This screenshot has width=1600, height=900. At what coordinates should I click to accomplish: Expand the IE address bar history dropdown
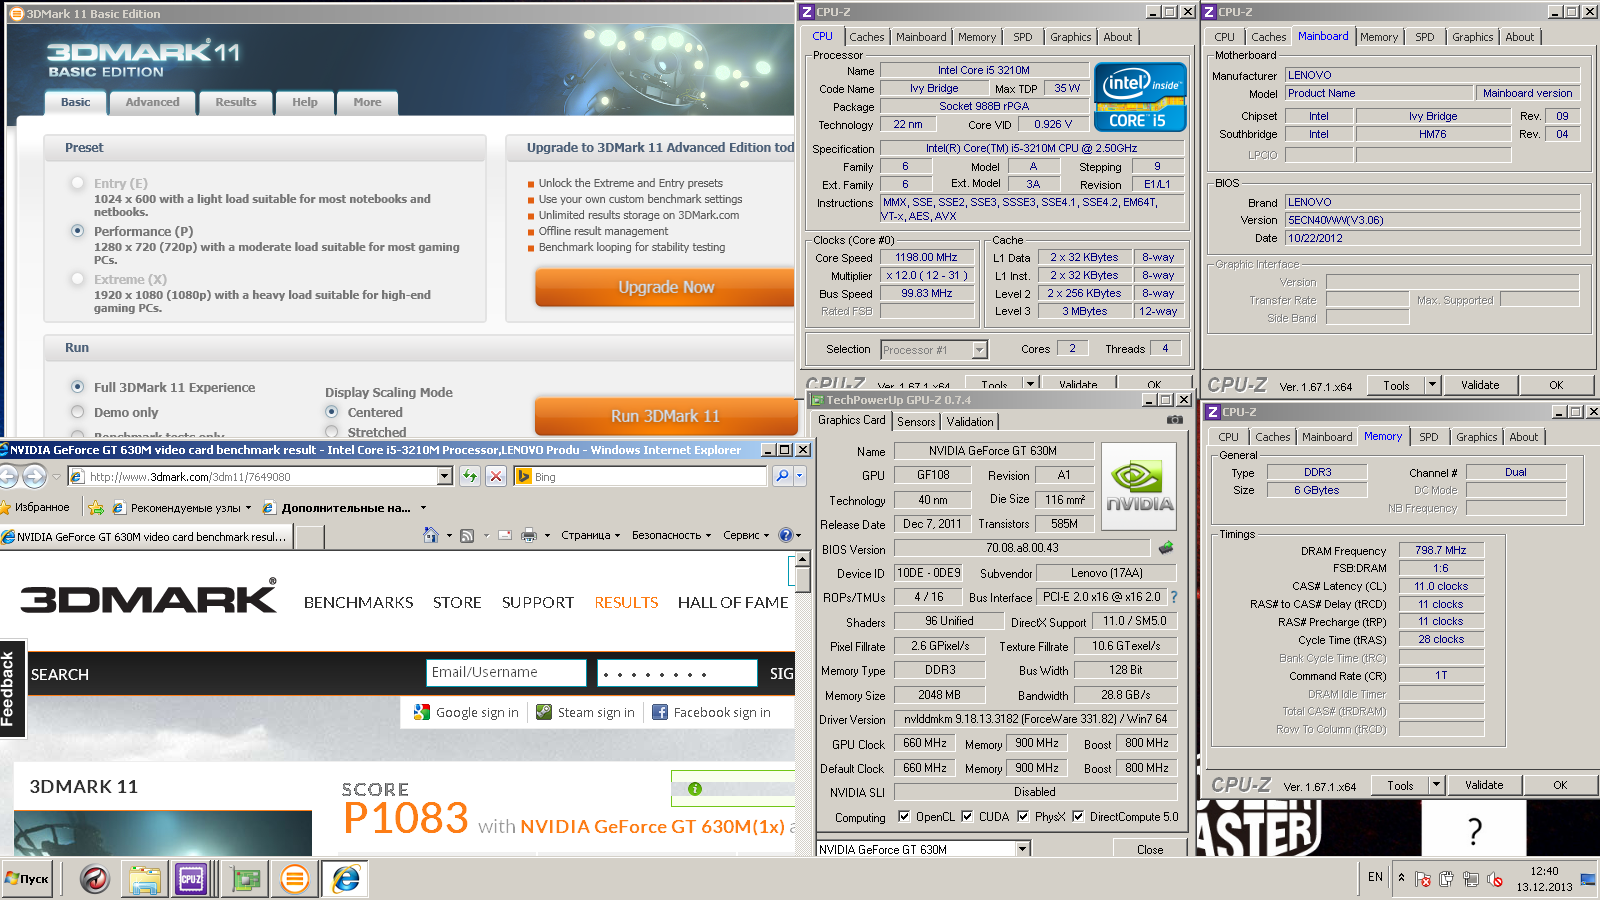(x=447, y=477)
